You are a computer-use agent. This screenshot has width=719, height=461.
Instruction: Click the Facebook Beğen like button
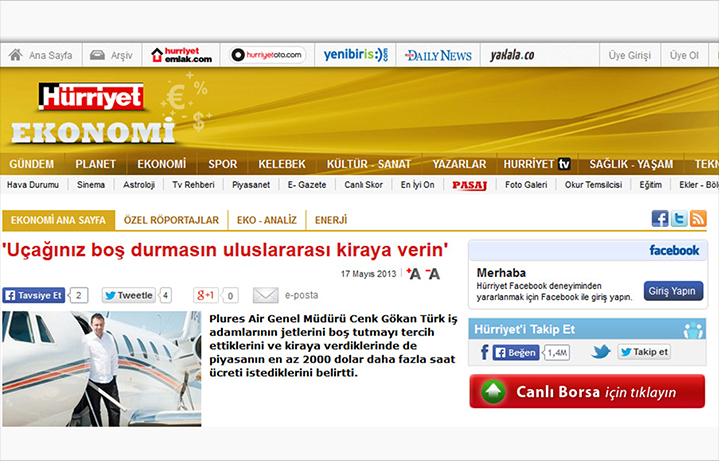[516, 352]
